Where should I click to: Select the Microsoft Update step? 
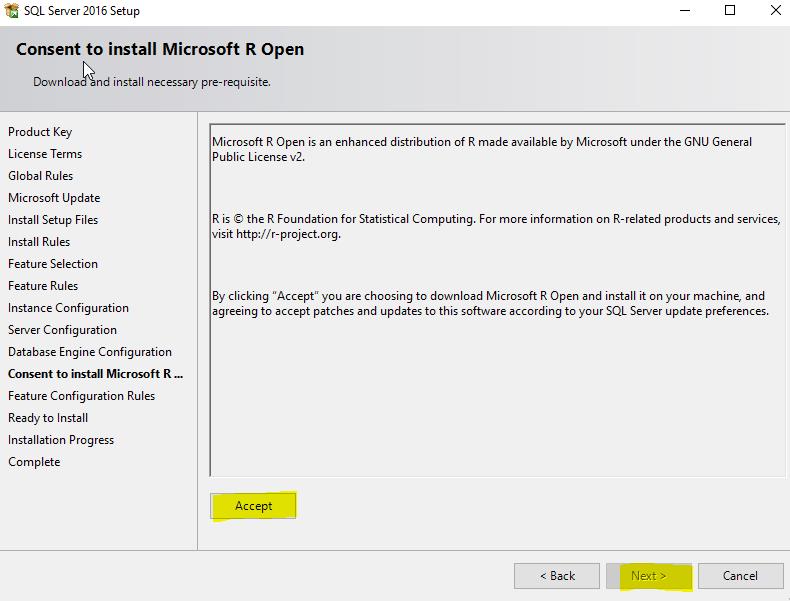(x=54, y=198)
